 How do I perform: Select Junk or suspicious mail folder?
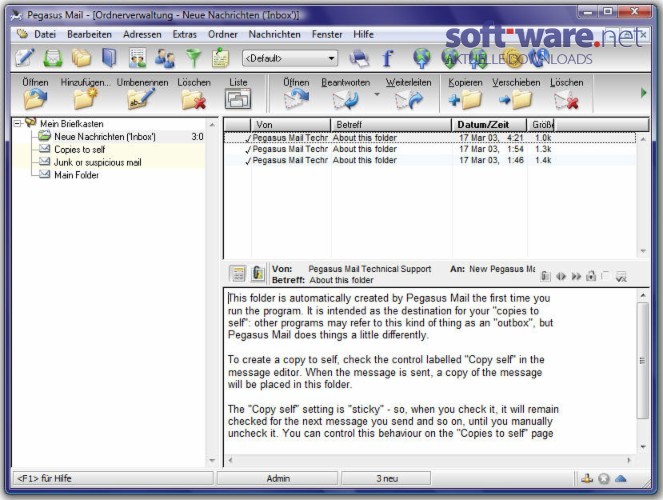[x=98, y=162]
